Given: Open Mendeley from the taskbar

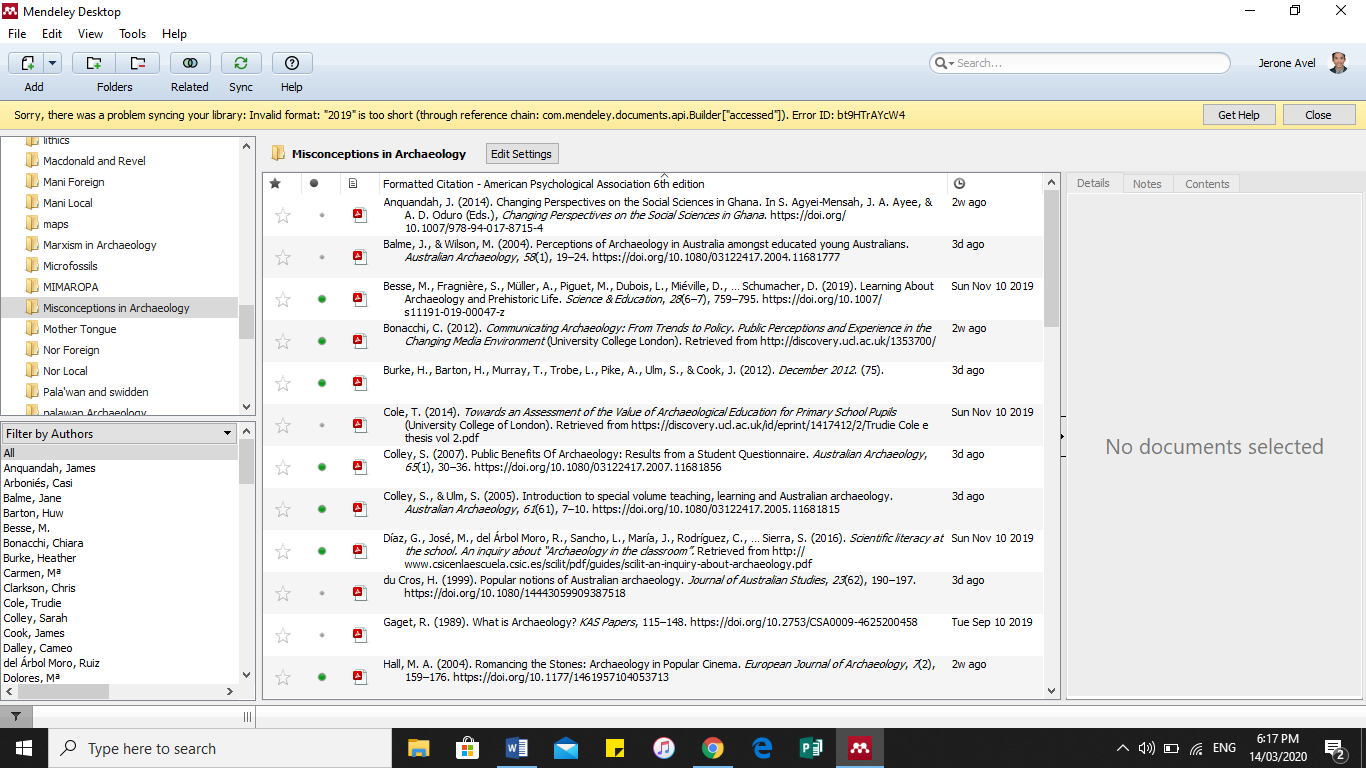Looking at the screenshot, I should pyautogui.click(x=860, y=747).
